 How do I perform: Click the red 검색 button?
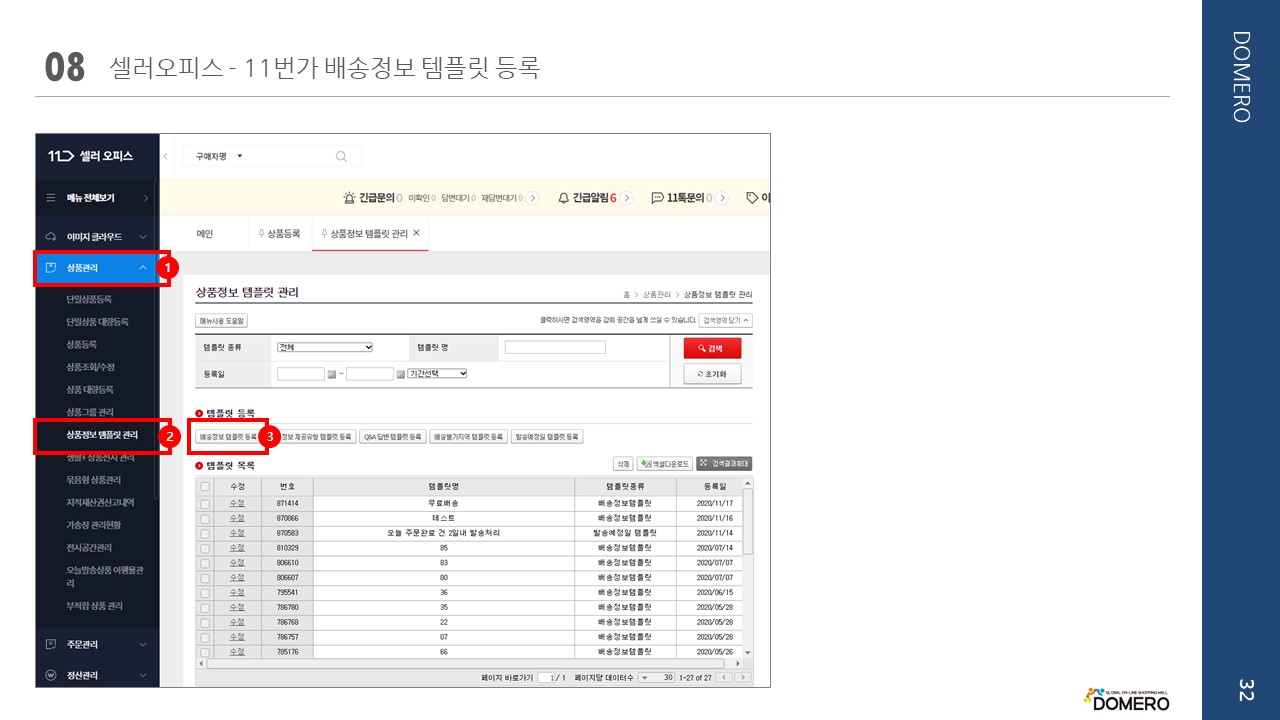tap(712, 348)
